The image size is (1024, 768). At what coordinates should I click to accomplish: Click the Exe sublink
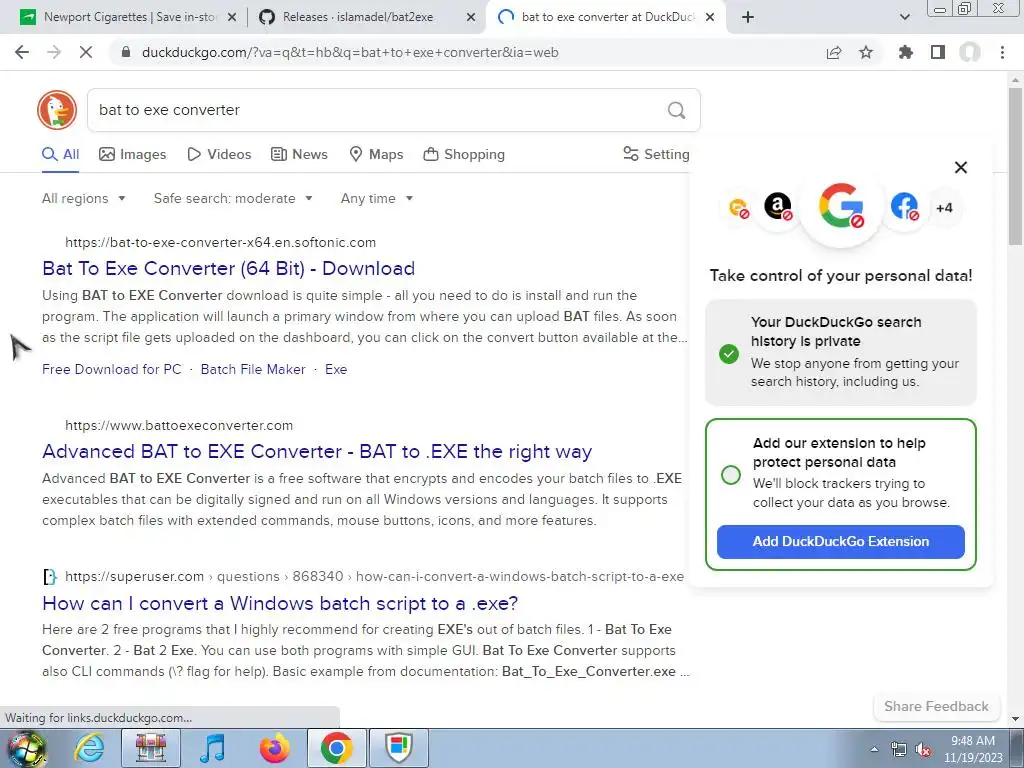click(336, 369)
